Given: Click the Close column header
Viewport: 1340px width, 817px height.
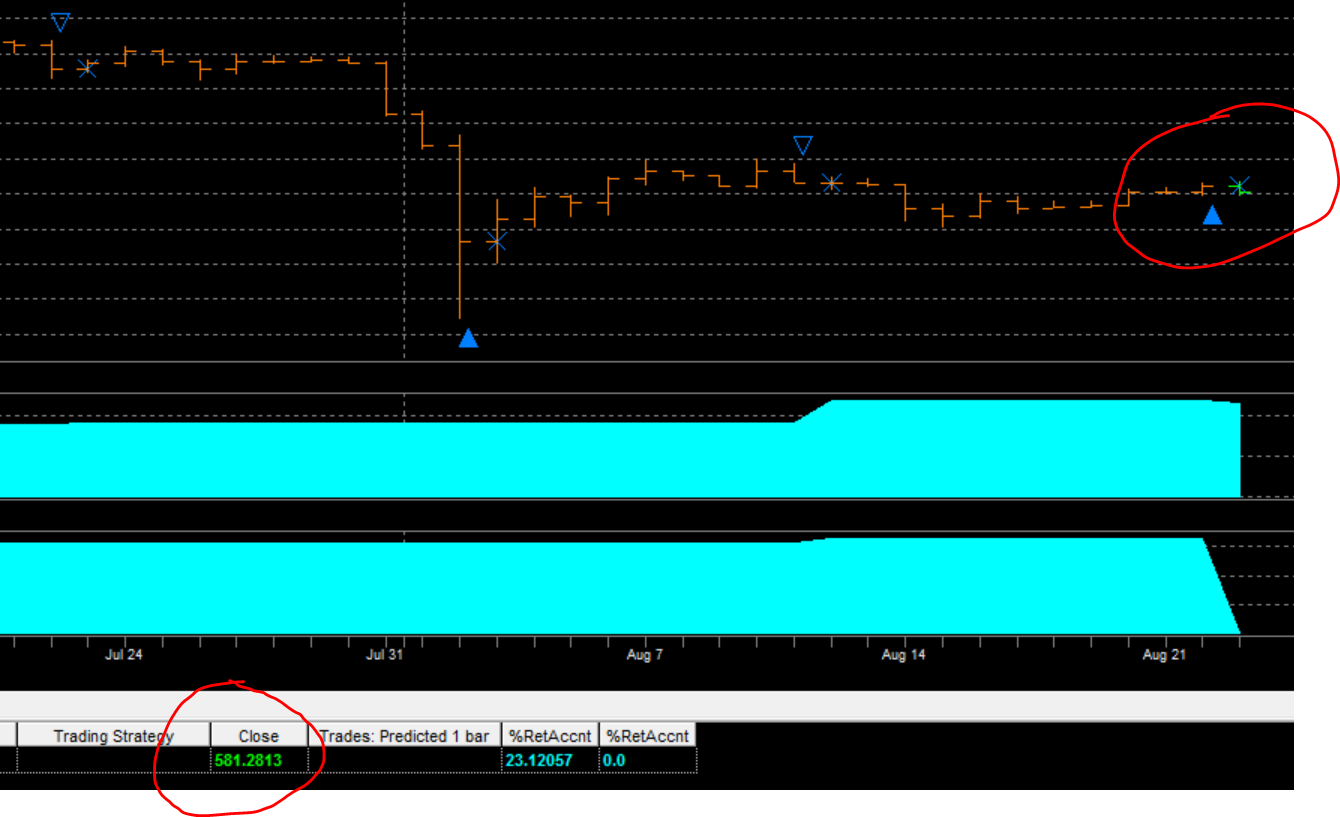Looking at the screenshot, I should point(259,736).
